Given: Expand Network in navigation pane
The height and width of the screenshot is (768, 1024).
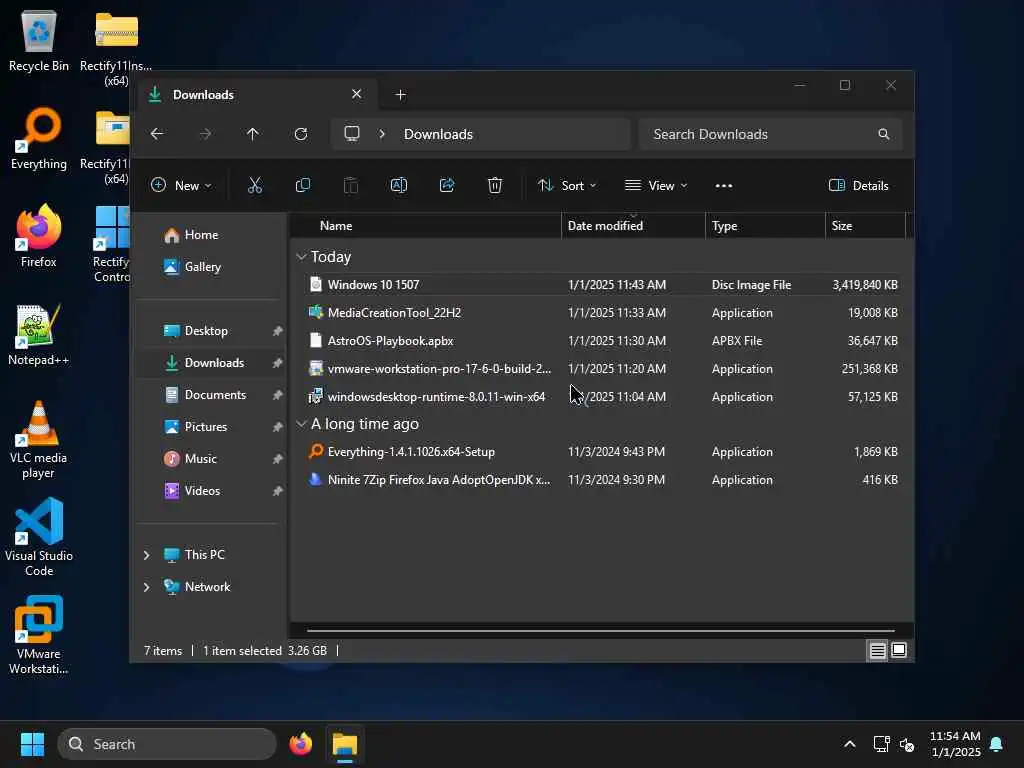Looking at the screenshot, I should 147,587.
